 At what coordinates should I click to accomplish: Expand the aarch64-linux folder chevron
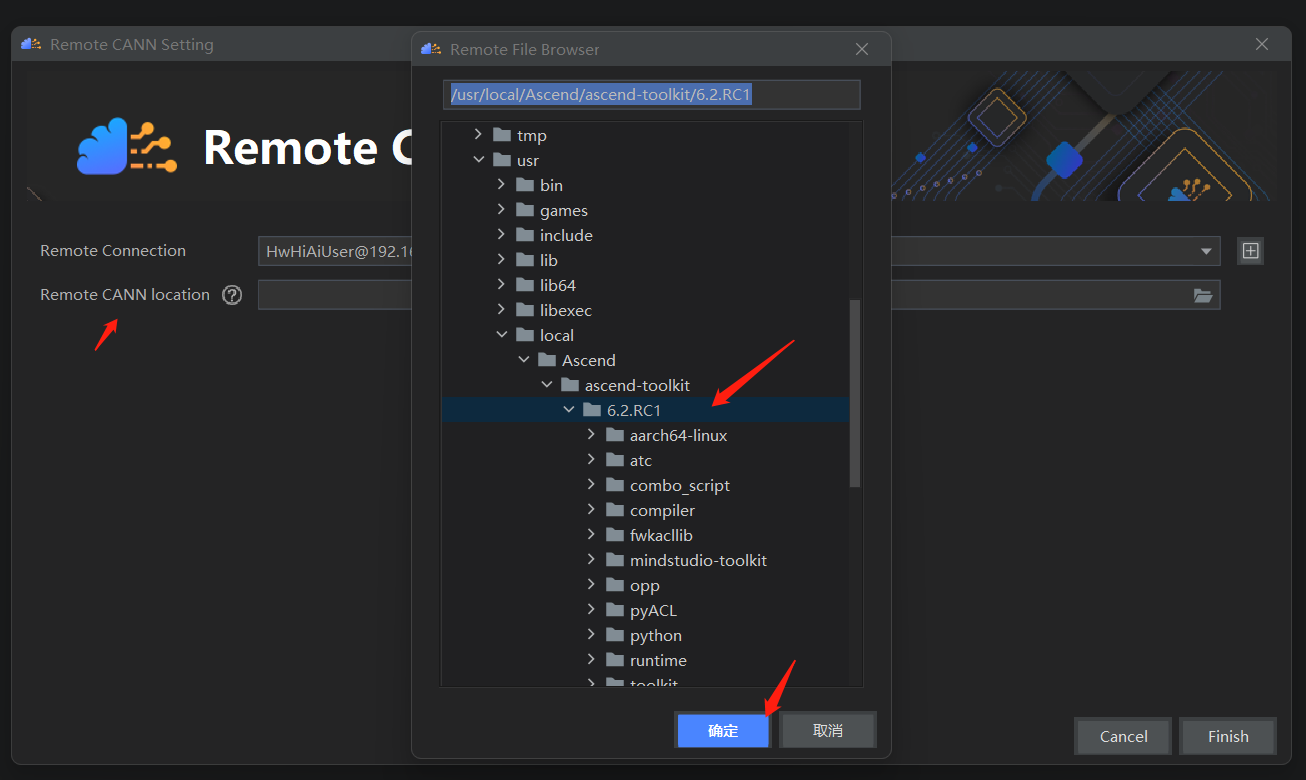pyautogui.click(x=591, y=435)
